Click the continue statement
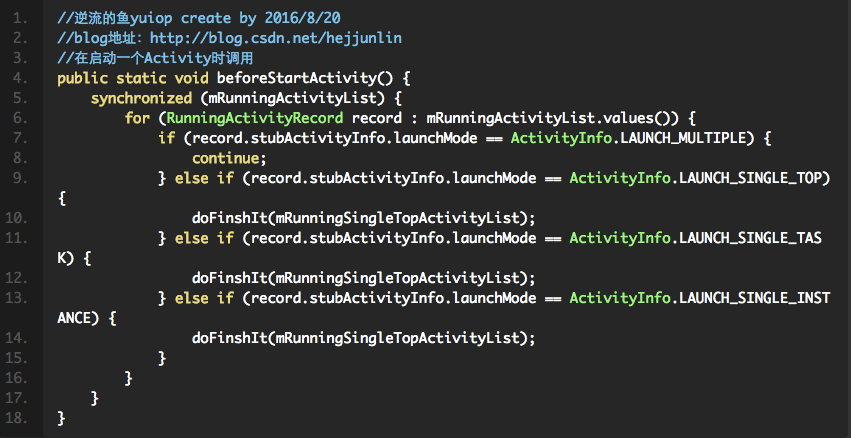Viewport: 851px width, 438px height. [229, 157]
